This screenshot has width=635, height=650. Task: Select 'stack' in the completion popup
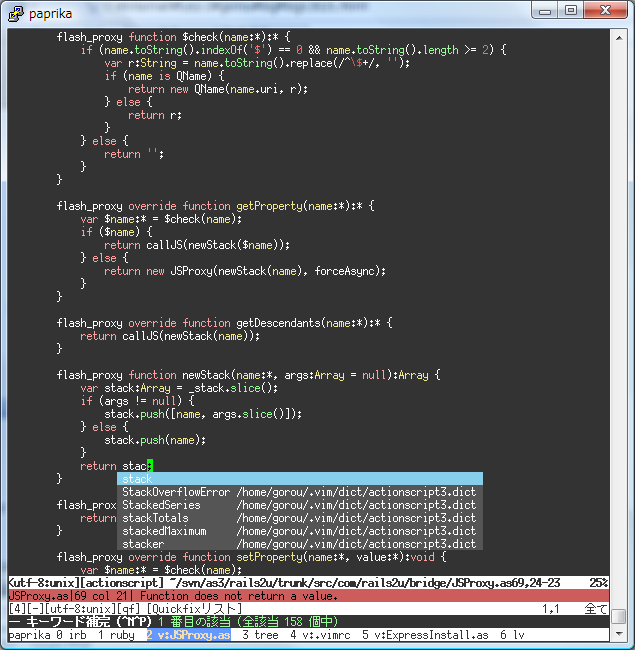pos(300,479)
